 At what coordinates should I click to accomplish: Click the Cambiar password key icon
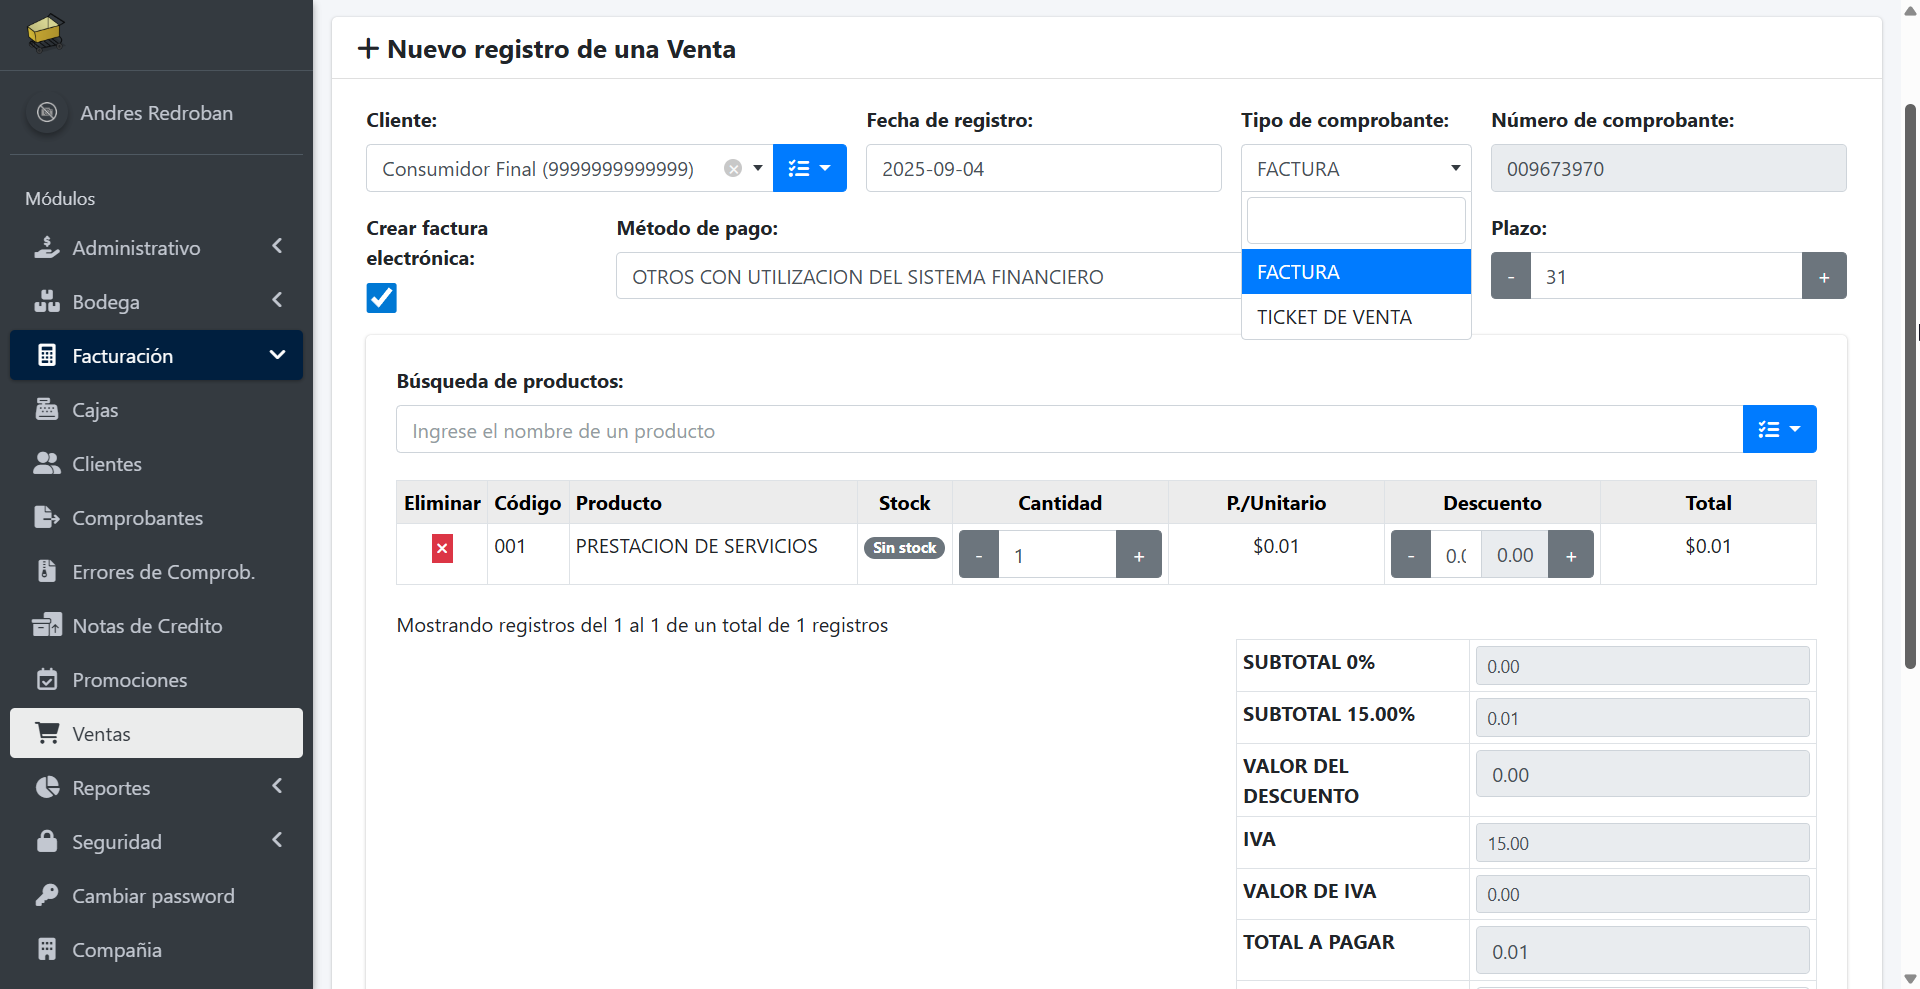pos(47,895)
